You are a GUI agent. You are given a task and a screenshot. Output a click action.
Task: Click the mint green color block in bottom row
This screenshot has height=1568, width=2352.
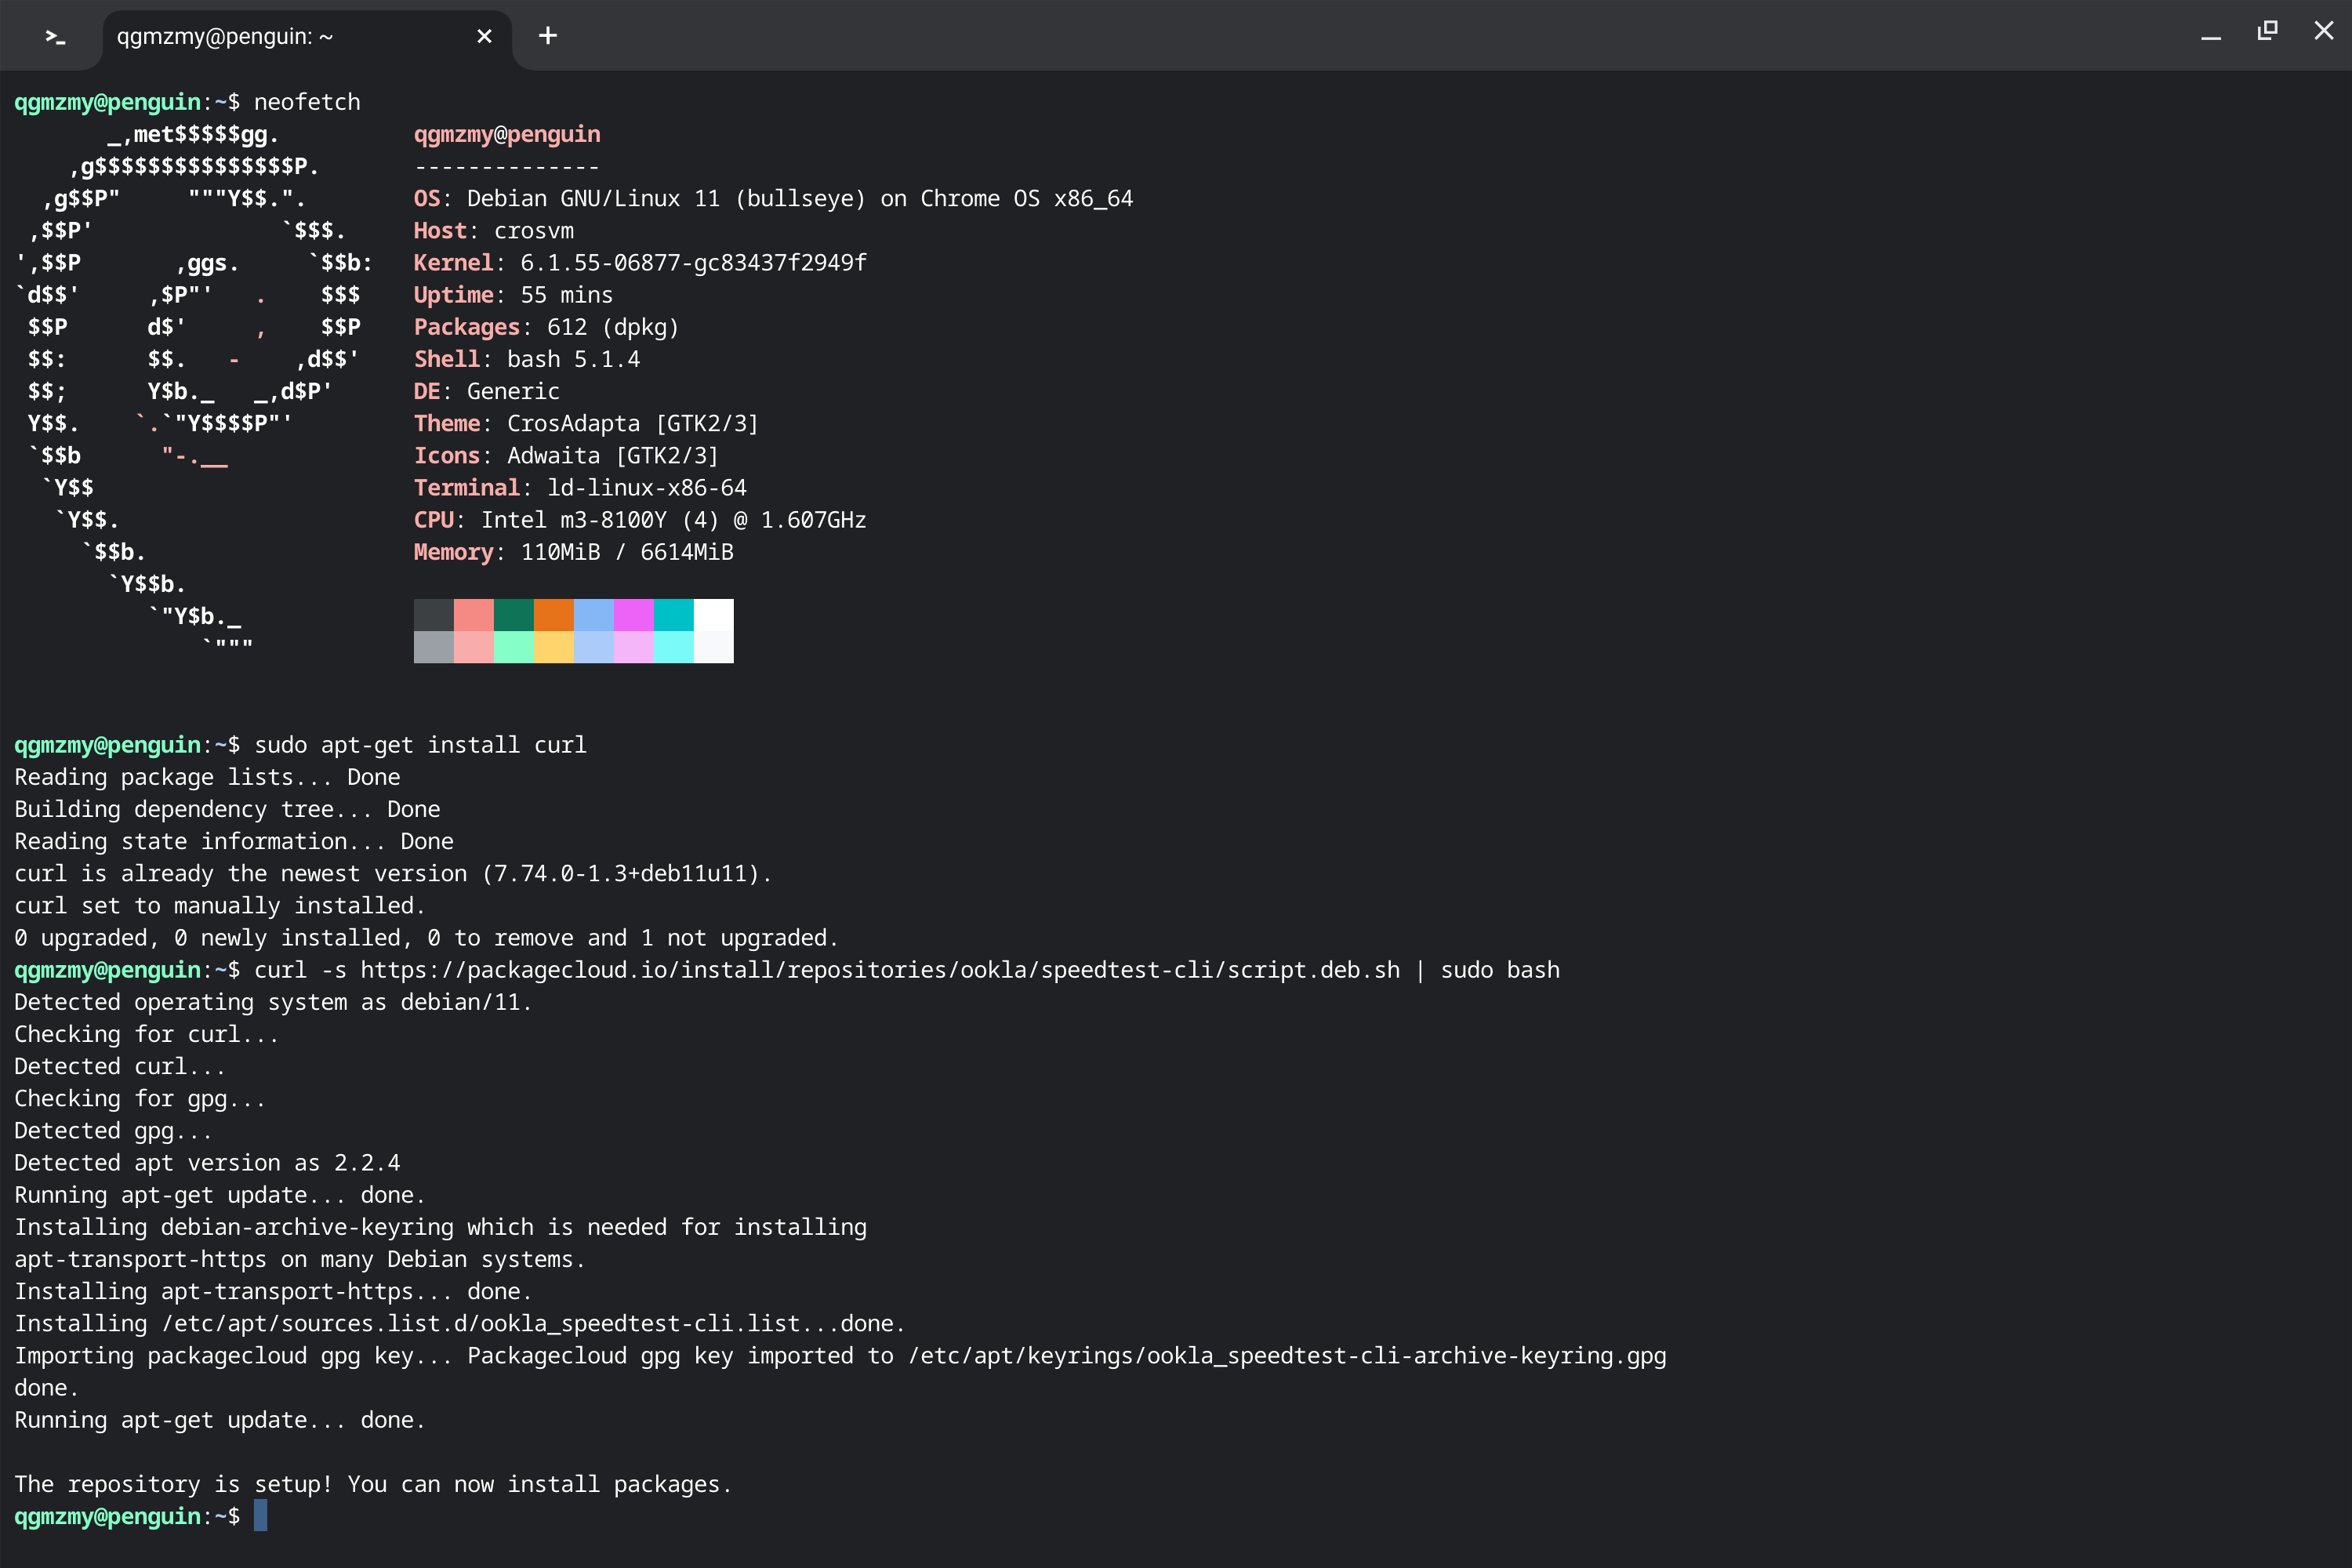pos(514,647)
